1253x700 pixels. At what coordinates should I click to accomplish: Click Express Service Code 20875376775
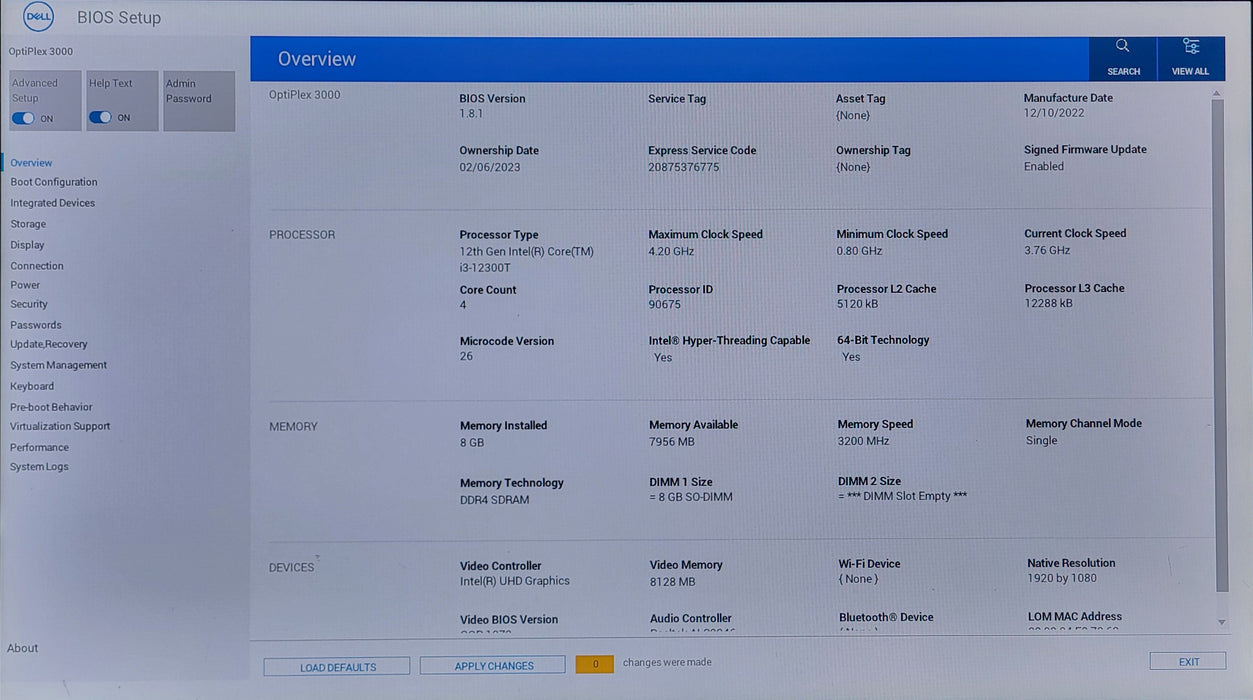(684, 167)
